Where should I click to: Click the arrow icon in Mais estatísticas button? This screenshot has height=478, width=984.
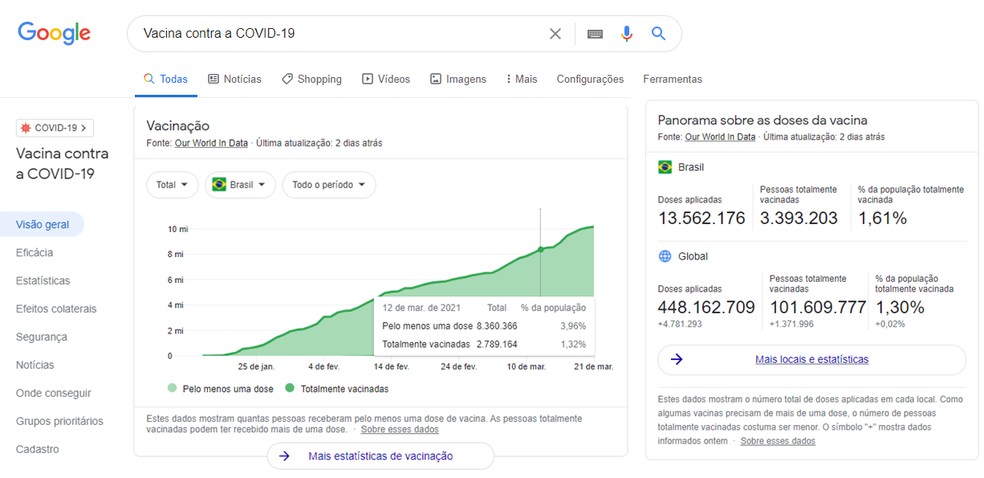[x=284, y=456]
